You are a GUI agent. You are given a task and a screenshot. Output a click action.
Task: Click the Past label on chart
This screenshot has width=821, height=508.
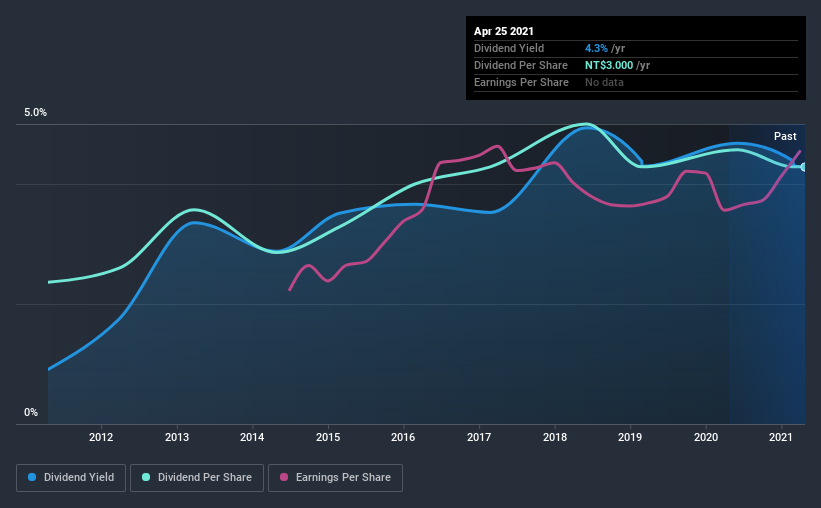(x=785, y=136)
